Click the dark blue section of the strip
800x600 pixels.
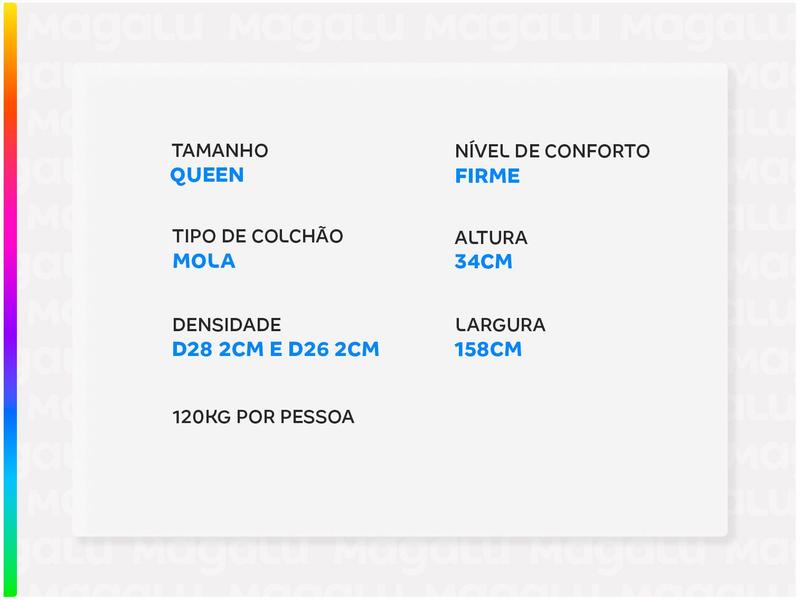(x=10, y=410)
